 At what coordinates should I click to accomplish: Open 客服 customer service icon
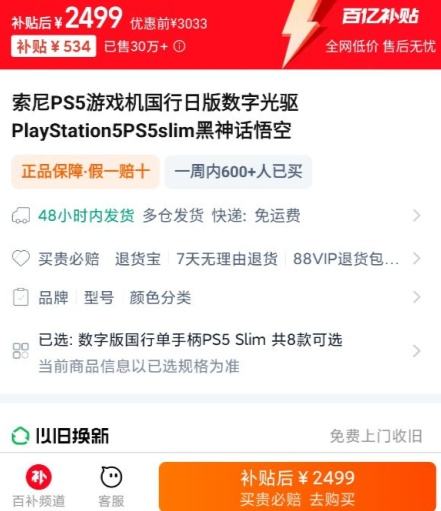[111, 477]
